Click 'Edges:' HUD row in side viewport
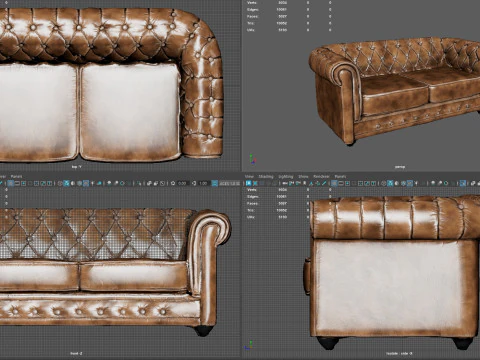This screenshot has height=360, width=480. tap(289, 196)
